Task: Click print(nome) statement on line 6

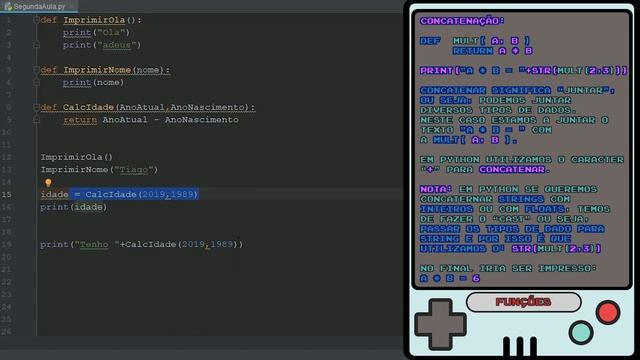Action: (93, 82)
